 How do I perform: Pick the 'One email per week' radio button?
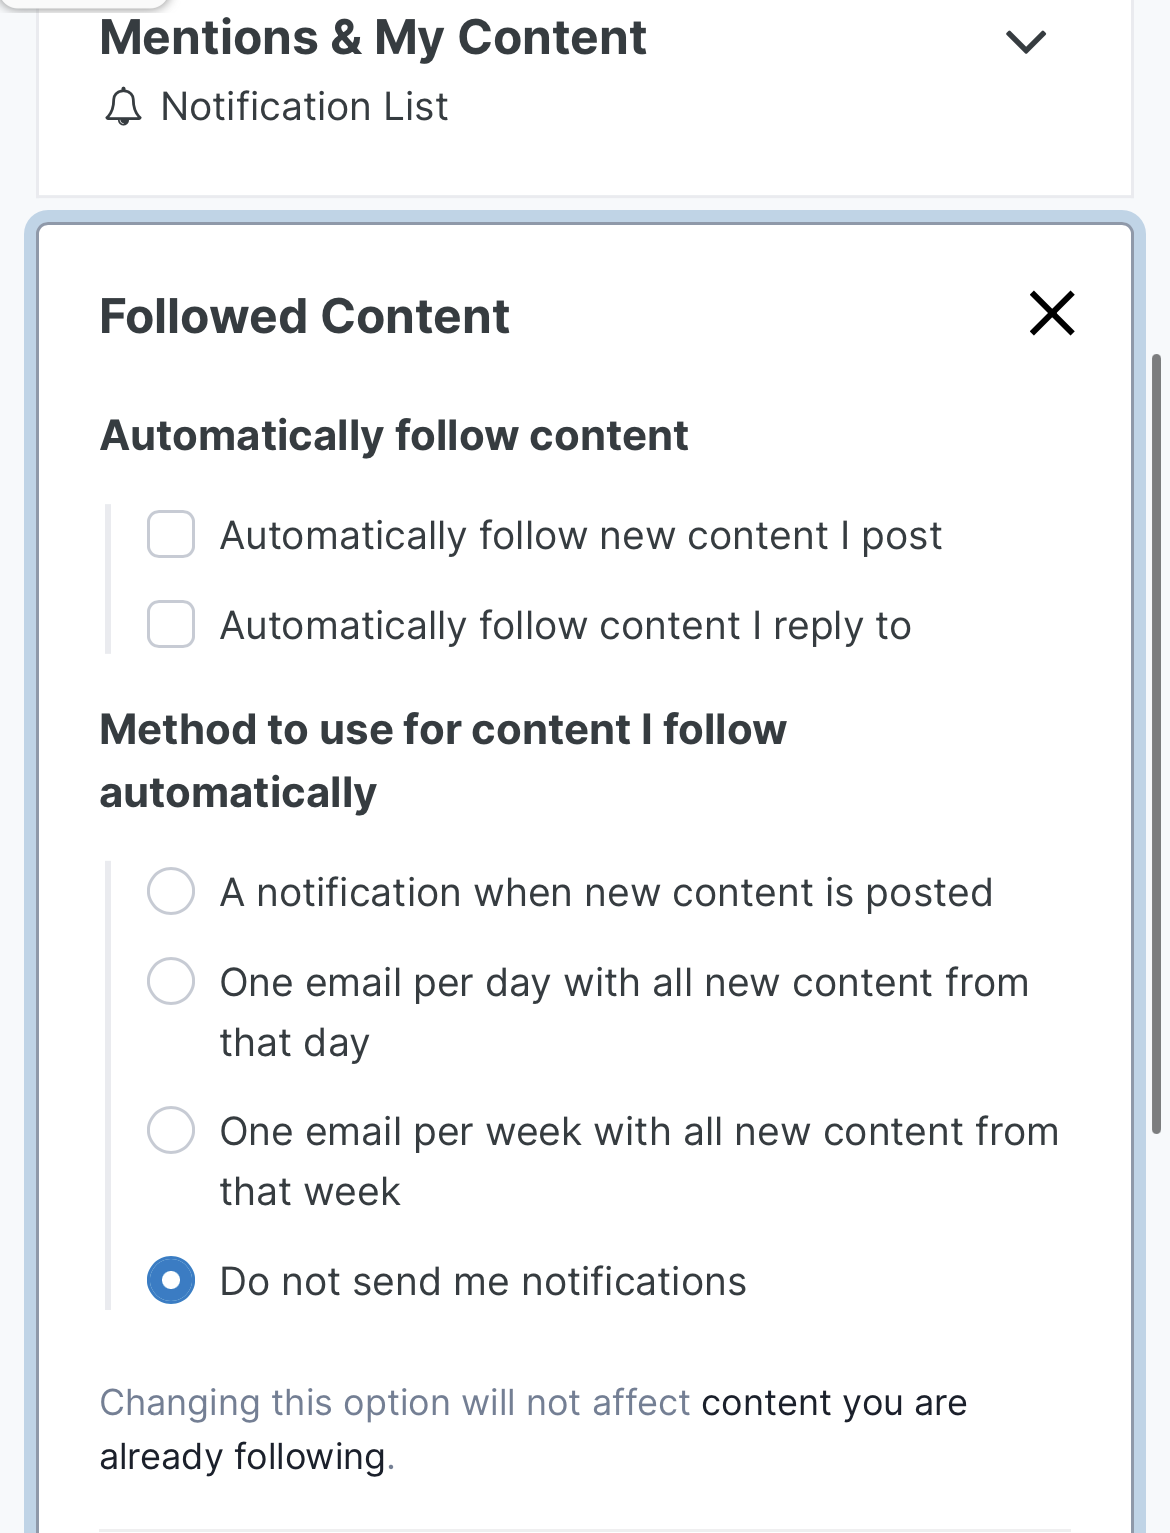point(171,1131)
